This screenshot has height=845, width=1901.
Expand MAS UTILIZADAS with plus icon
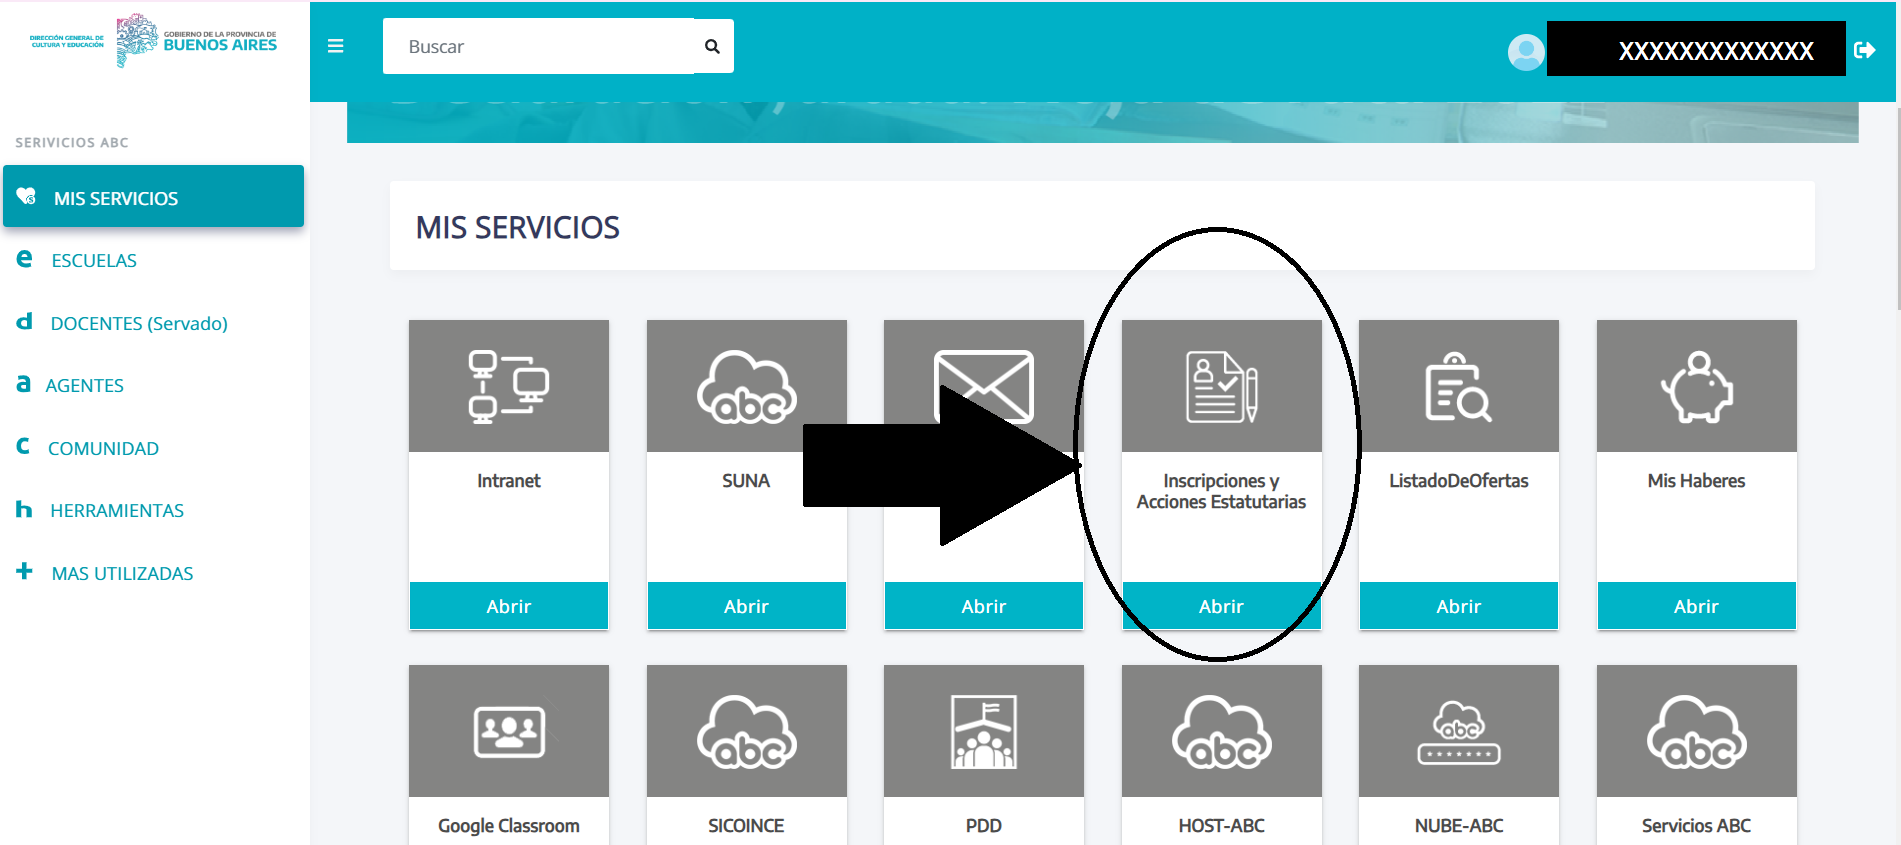point(25,572)
